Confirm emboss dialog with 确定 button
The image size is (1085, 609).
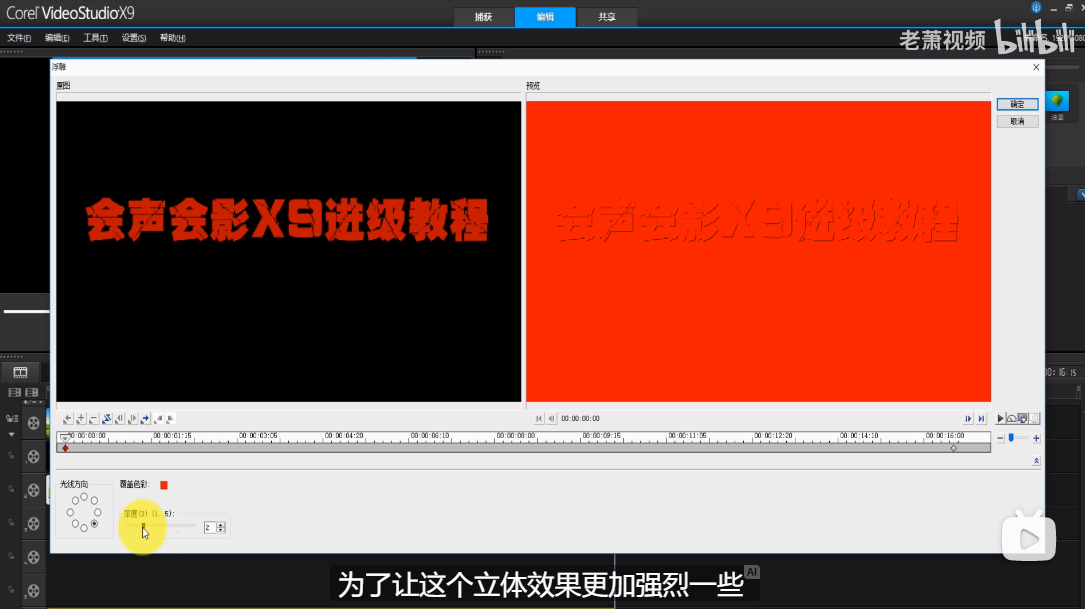pyautogui.click(x=1017, y=104)
